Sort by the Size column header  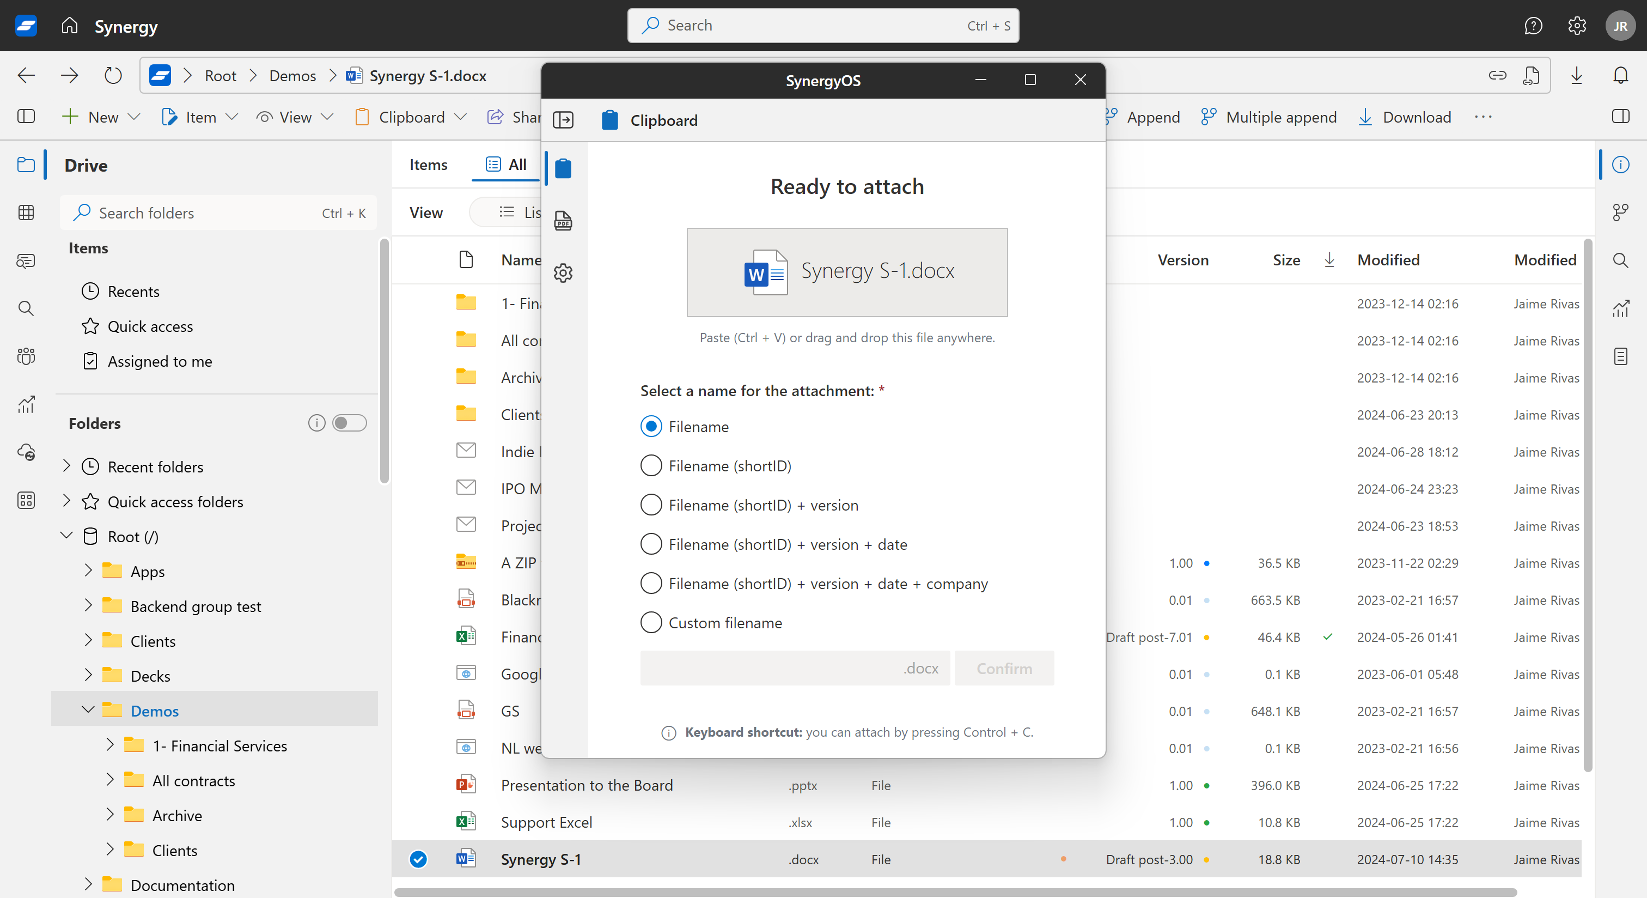(1286, 260)
